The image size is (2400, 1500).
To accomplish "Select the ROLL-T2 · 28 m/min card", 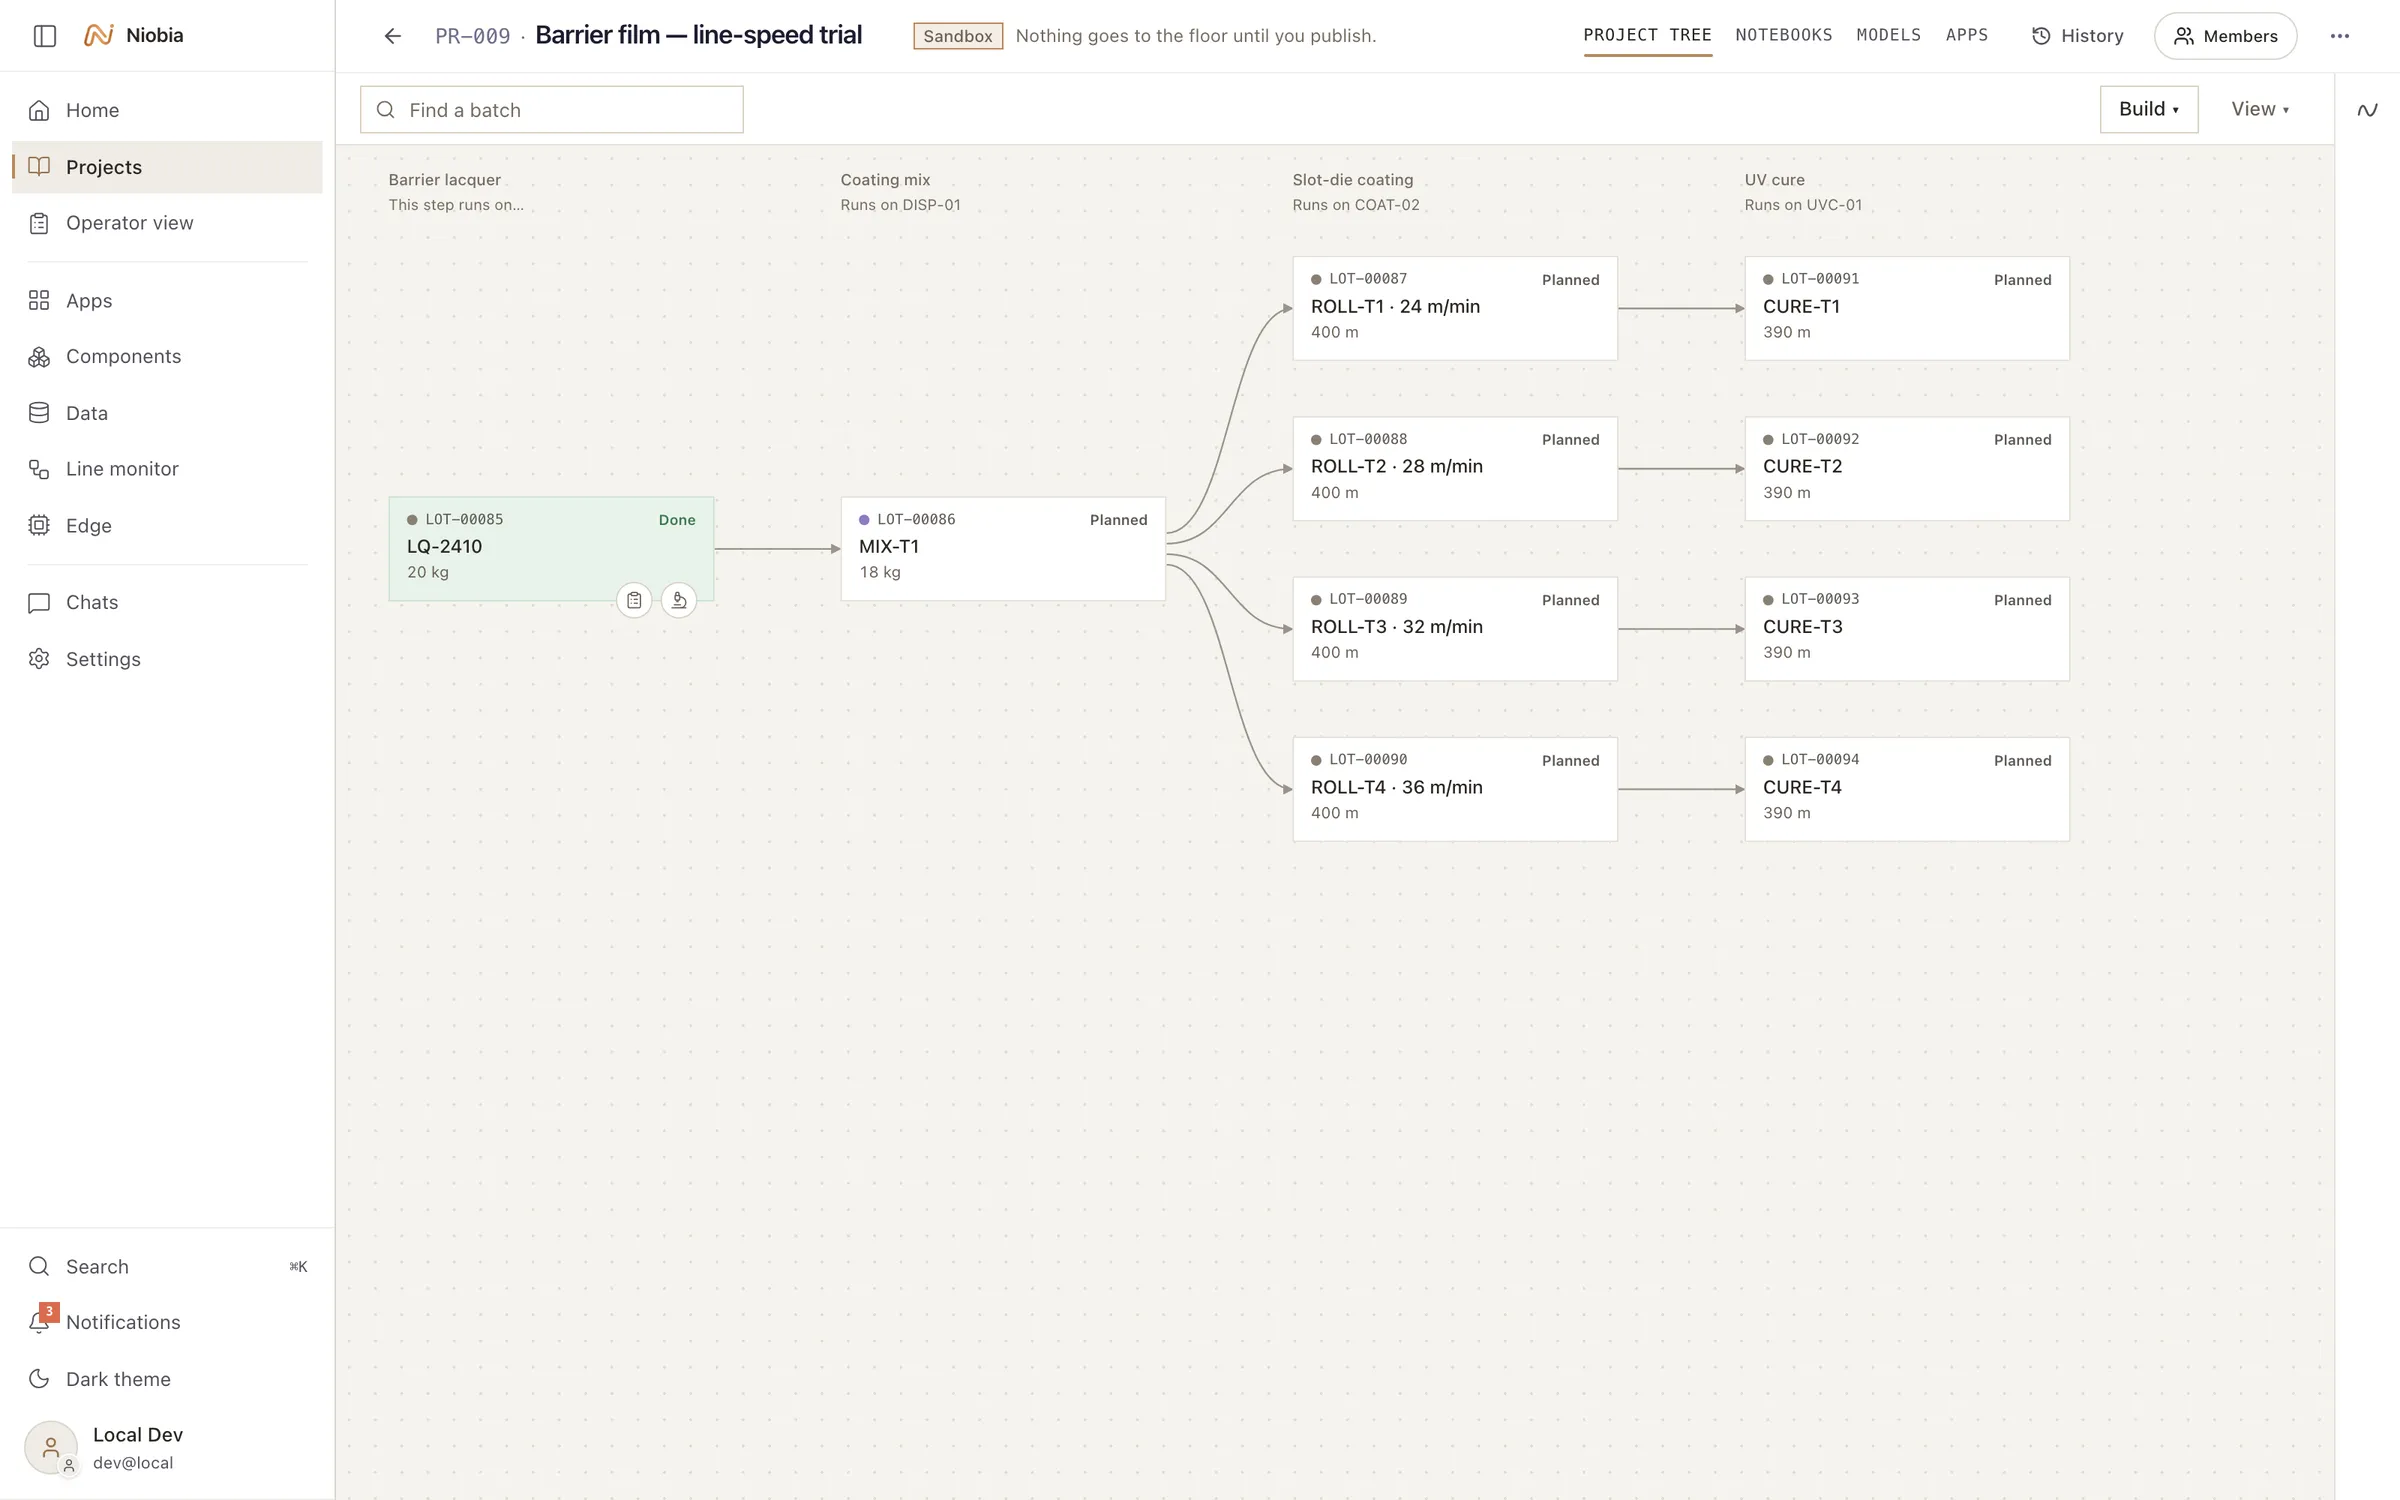I will [1455, 469].
